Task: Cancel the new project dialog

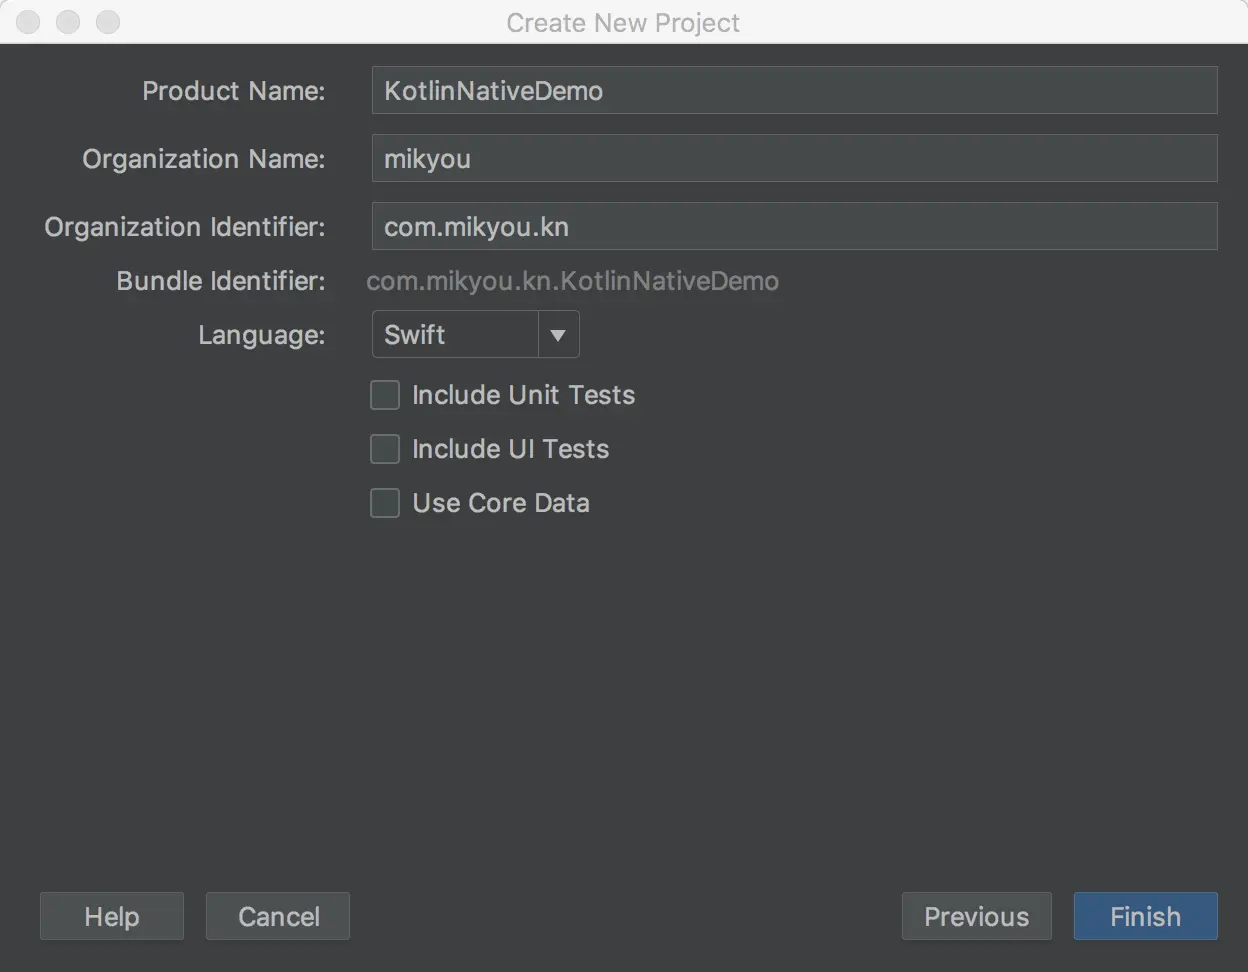Action: pyautogui.click(x=278, y=916)
